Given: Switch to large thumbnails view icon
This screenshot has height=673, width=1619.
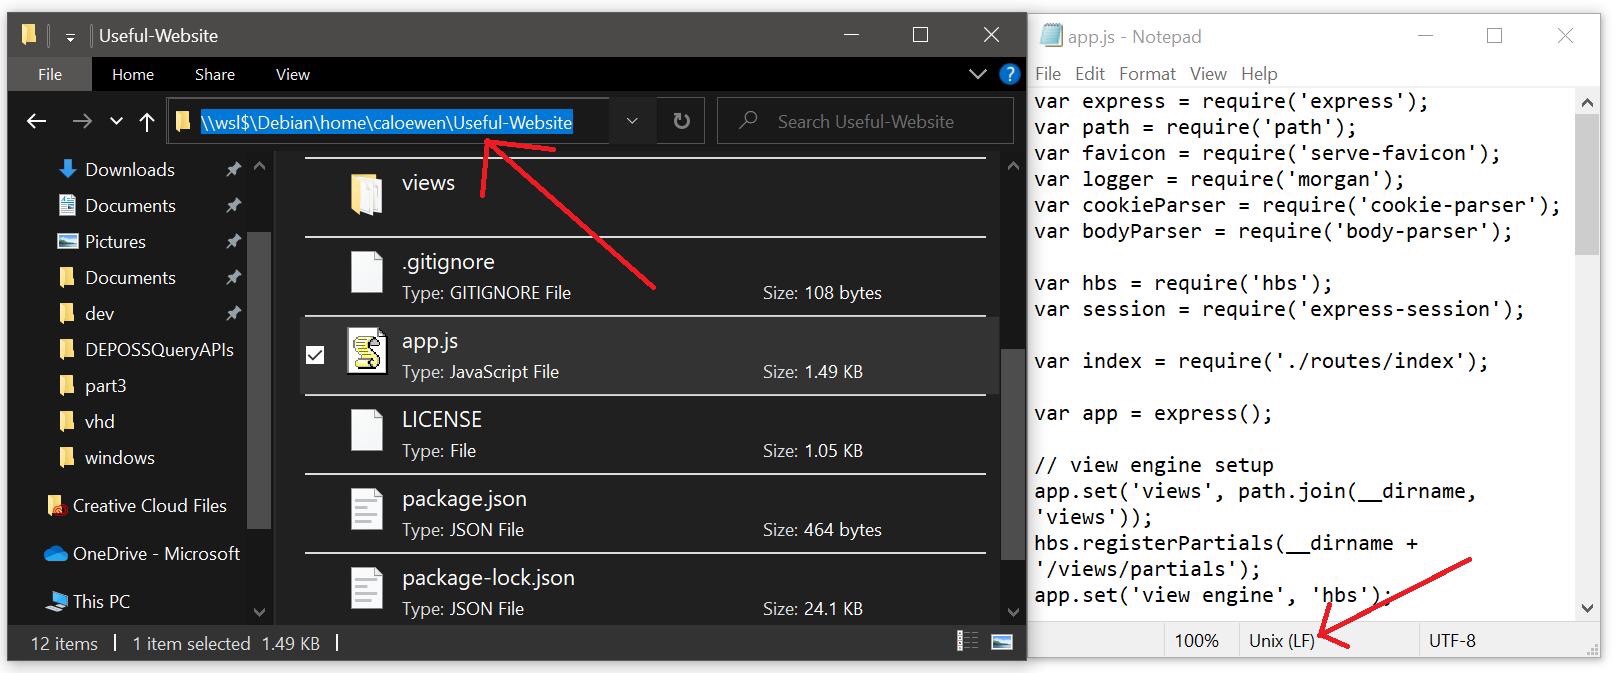Looking at the screenshot, I should tap(1001, 642).
